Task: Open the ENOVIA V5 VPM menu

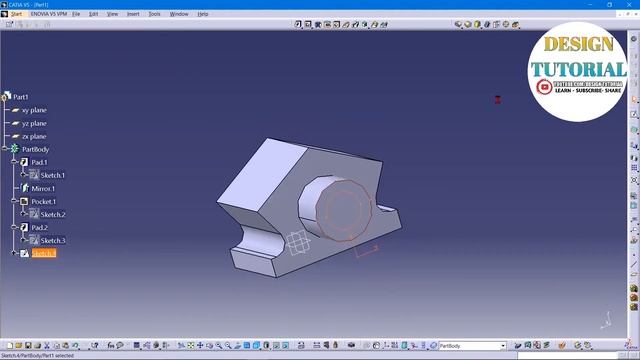Action: (x=49, y=14)
